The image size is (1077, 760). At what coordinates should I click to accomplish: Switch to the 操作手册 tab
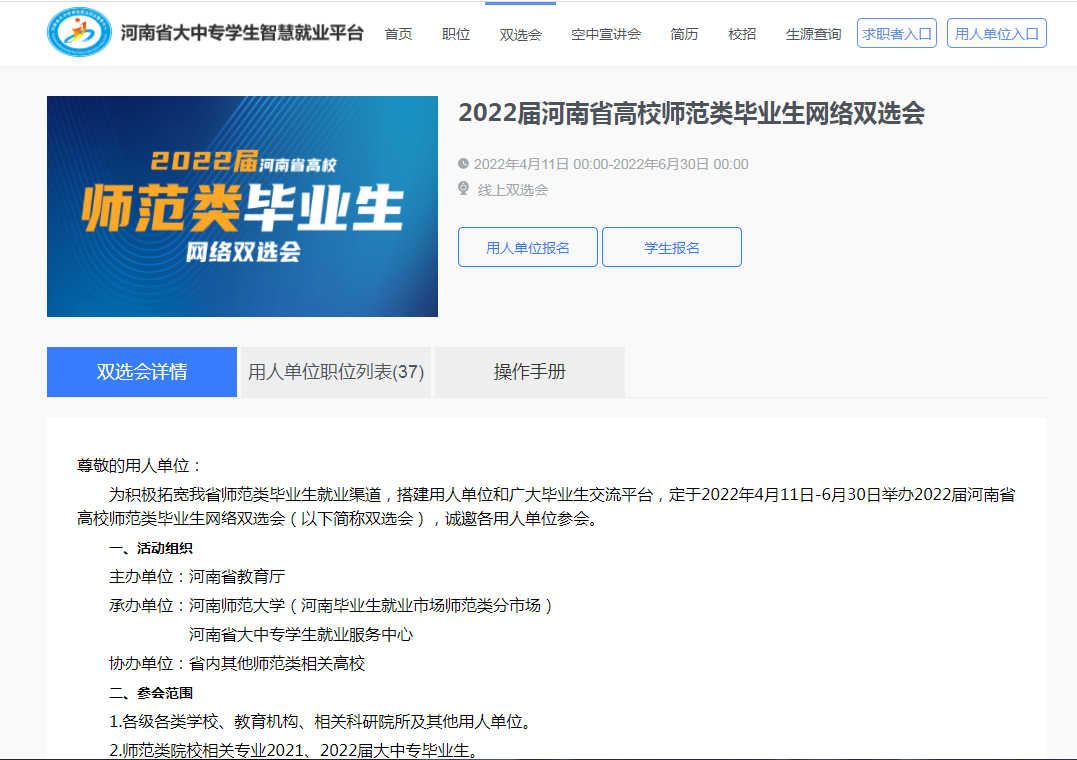point(530,372)
